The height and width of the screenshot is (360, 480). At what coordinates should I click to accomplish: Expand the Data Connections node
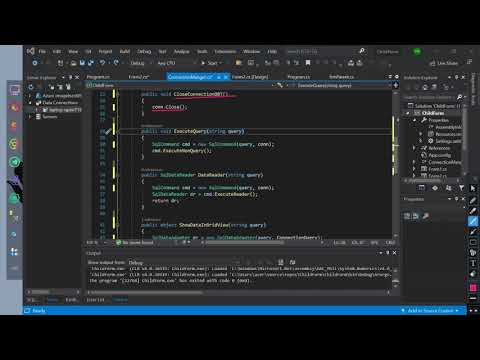point(30,103)
